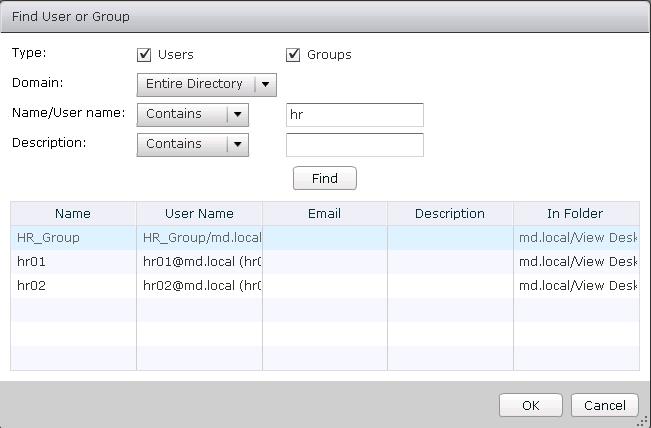Uncheck the Users checkbox

[144, 55]
